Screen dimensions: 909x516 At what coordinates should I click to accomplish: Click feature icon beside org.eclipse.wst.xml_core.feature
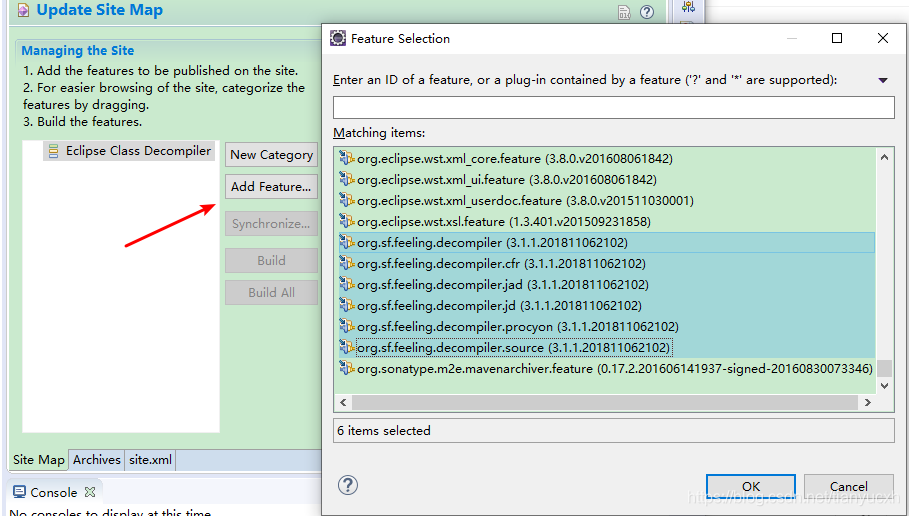[347, 158]
